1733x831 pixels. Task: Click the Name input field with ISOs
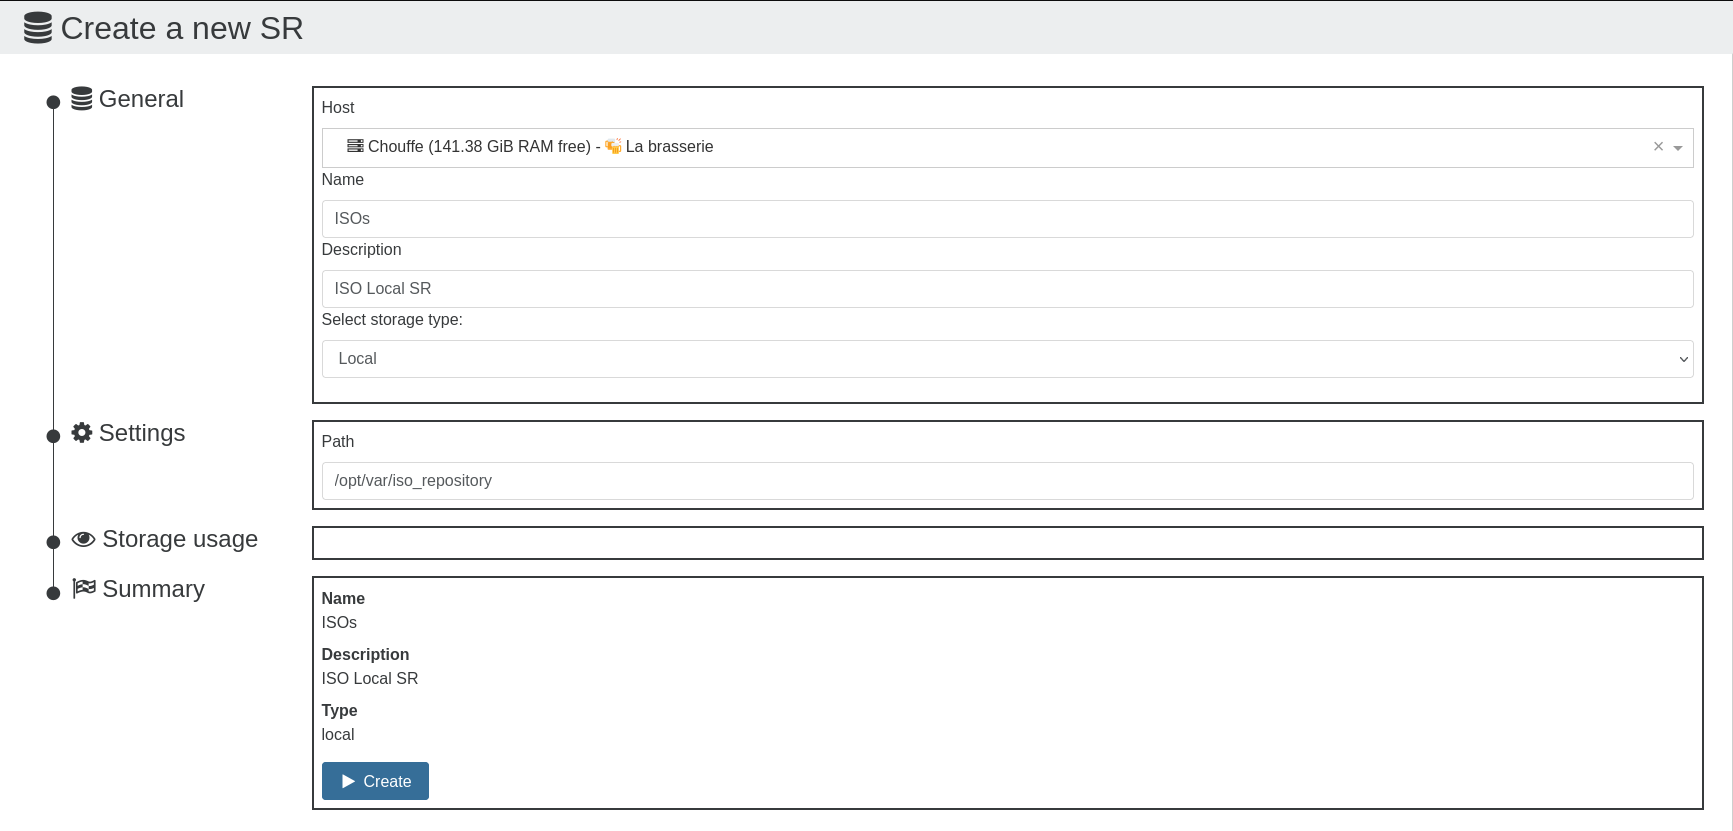(x=1006, y=219)
